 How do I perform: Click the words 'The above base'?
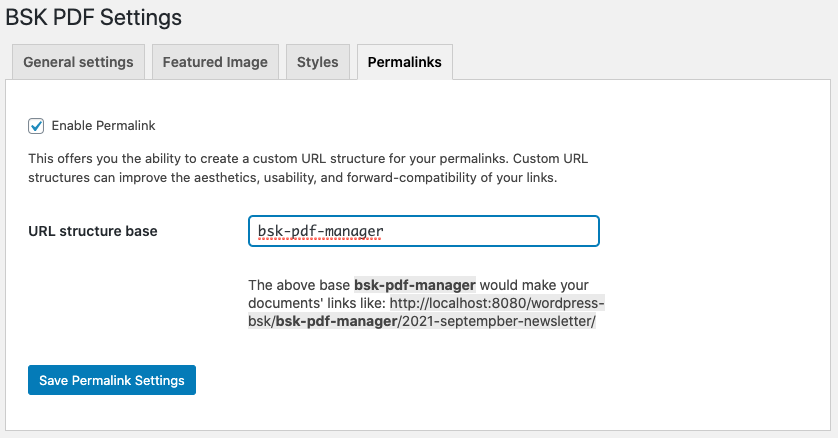point(299,285)
